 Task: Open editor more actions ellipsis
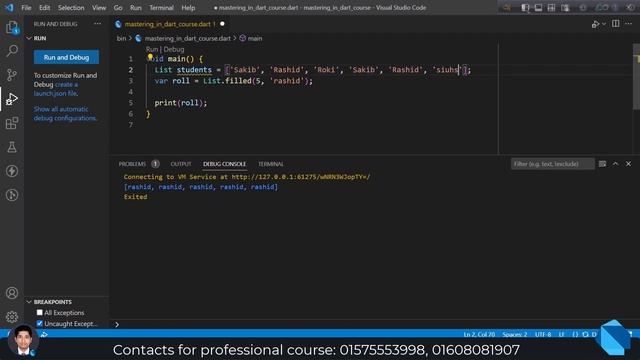click(x=629, y=24)
